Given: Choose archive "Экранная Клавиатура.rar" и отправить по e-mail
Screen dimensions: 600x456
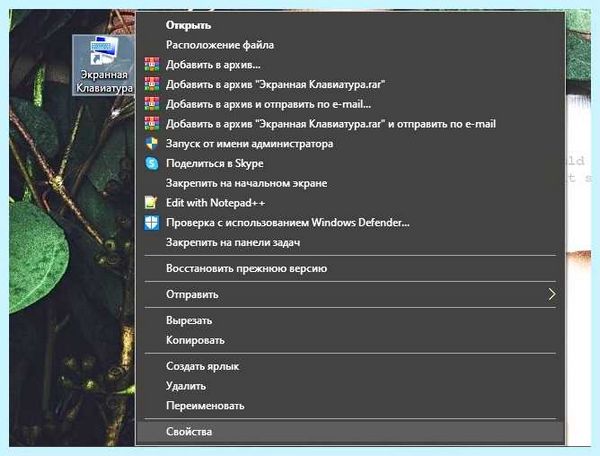Looking at the screenshot, I should (x=350, y=124).
